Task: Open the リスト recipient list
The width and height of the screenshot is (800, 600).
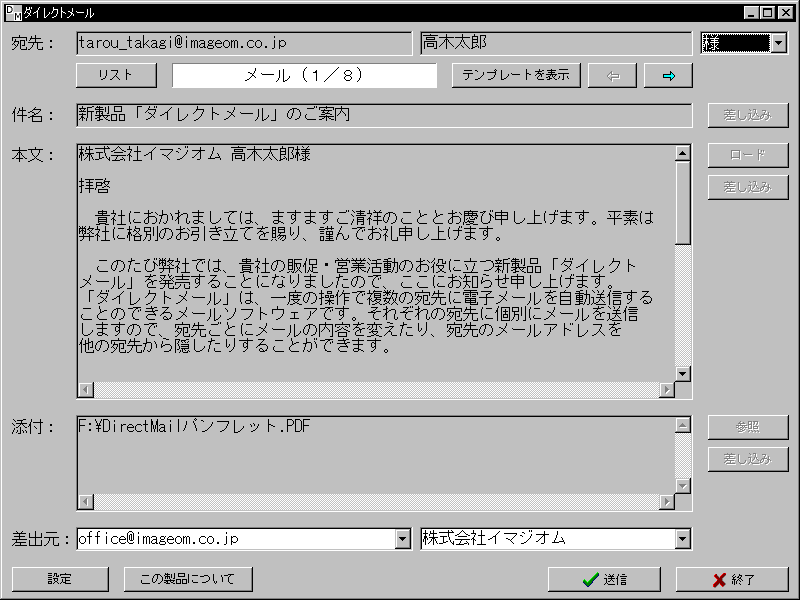Action: (116, 75)
